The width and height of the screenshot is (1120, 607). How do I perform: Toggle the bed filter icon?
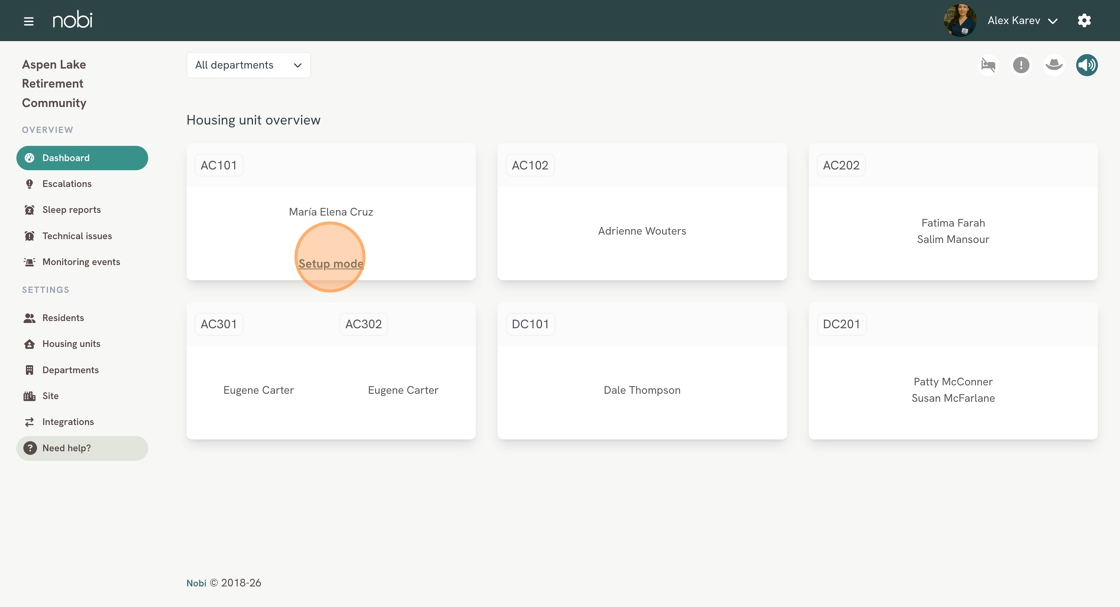coord(989,65)
